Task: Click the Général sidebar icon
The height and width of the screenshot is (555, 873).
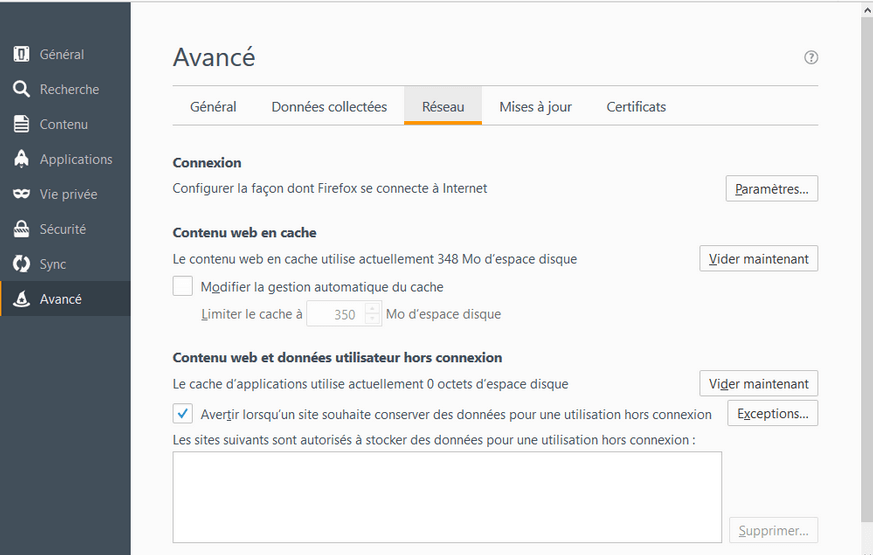Action: 21,54
